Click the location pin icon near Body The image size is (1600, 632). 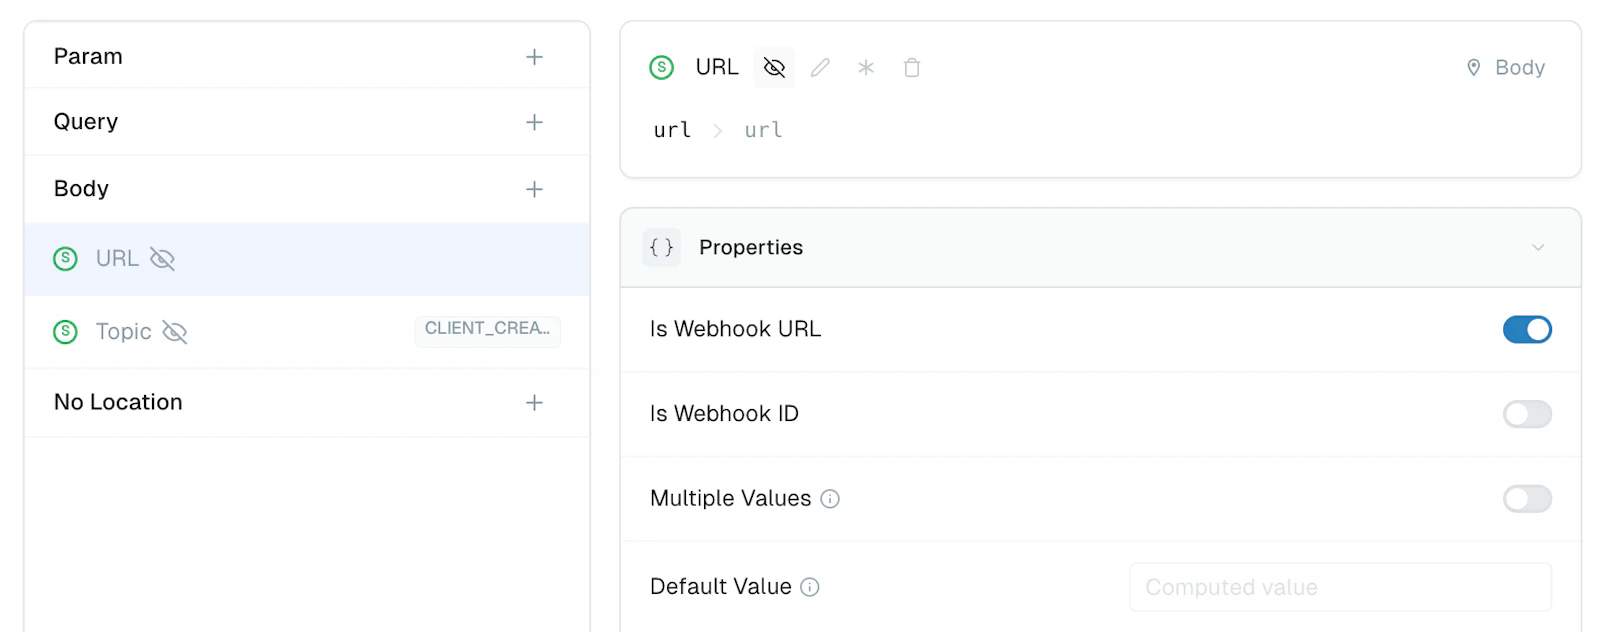point(1473,68)
